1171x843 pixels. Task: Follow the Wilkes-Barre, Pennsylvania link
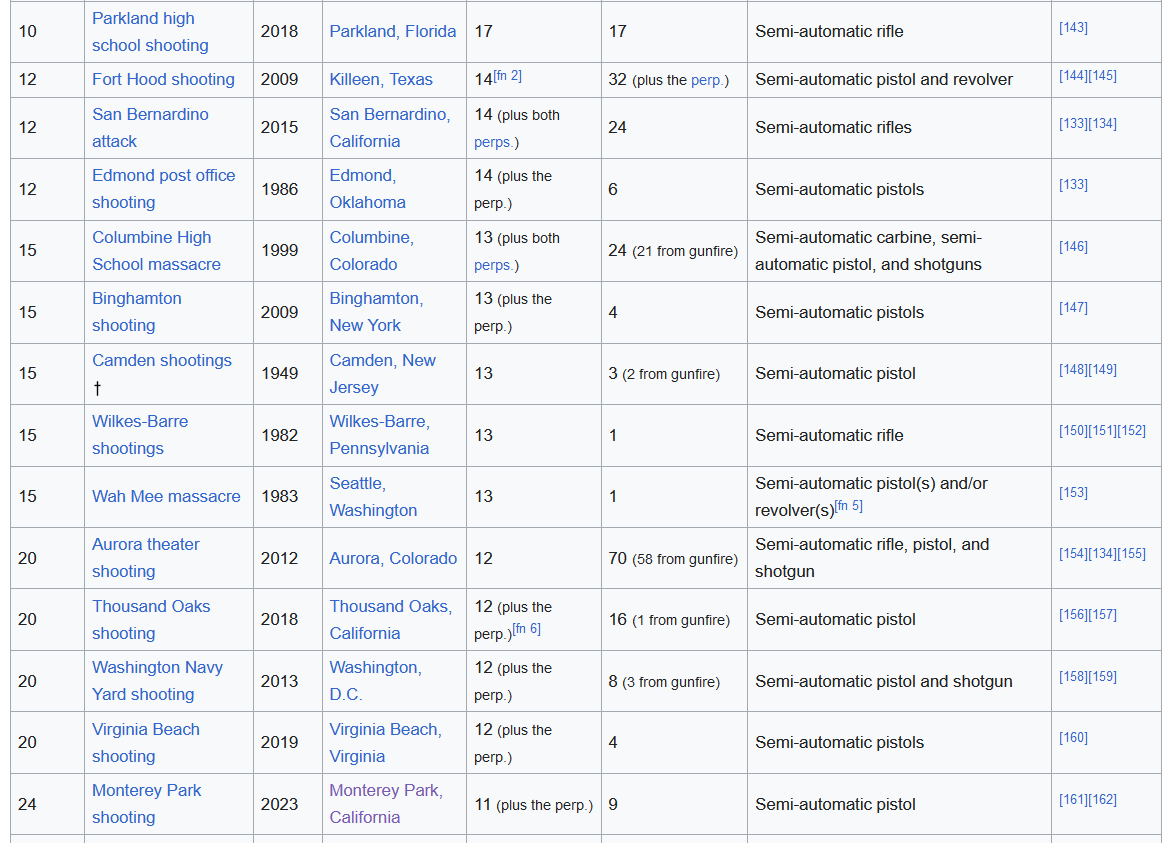379,435
